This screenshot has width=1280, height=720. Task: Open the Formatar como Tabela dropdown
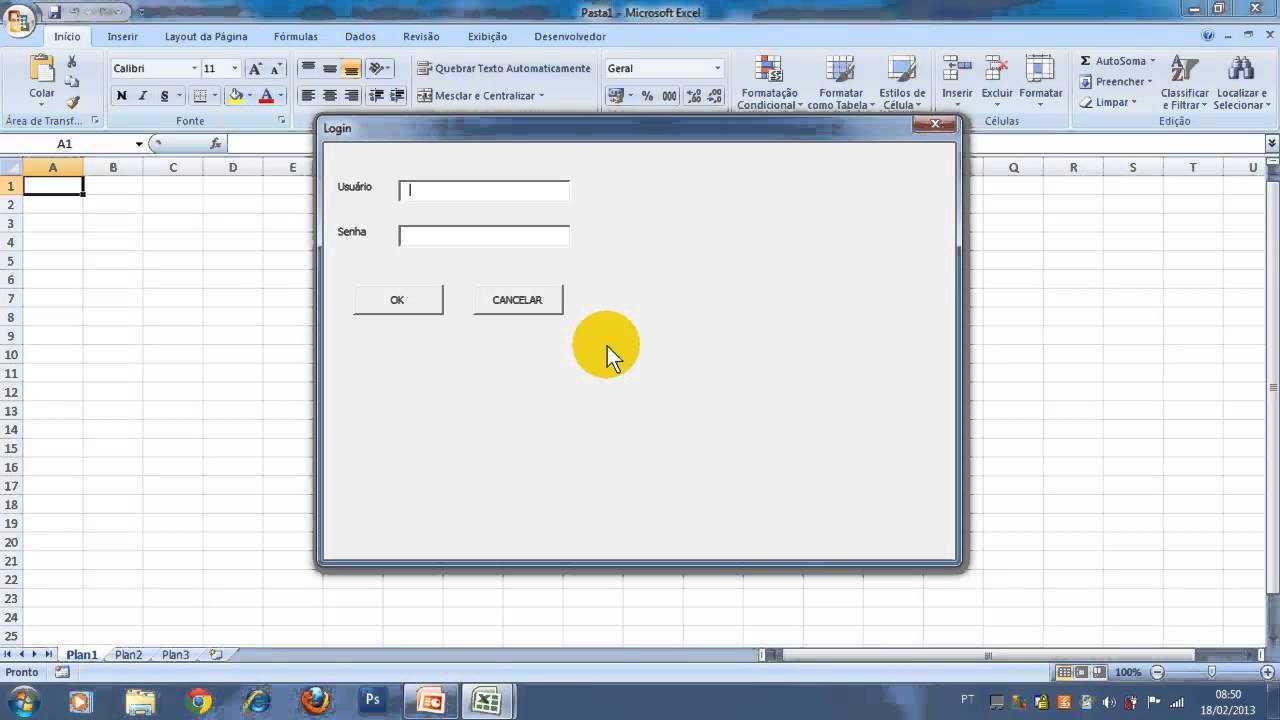841,82
